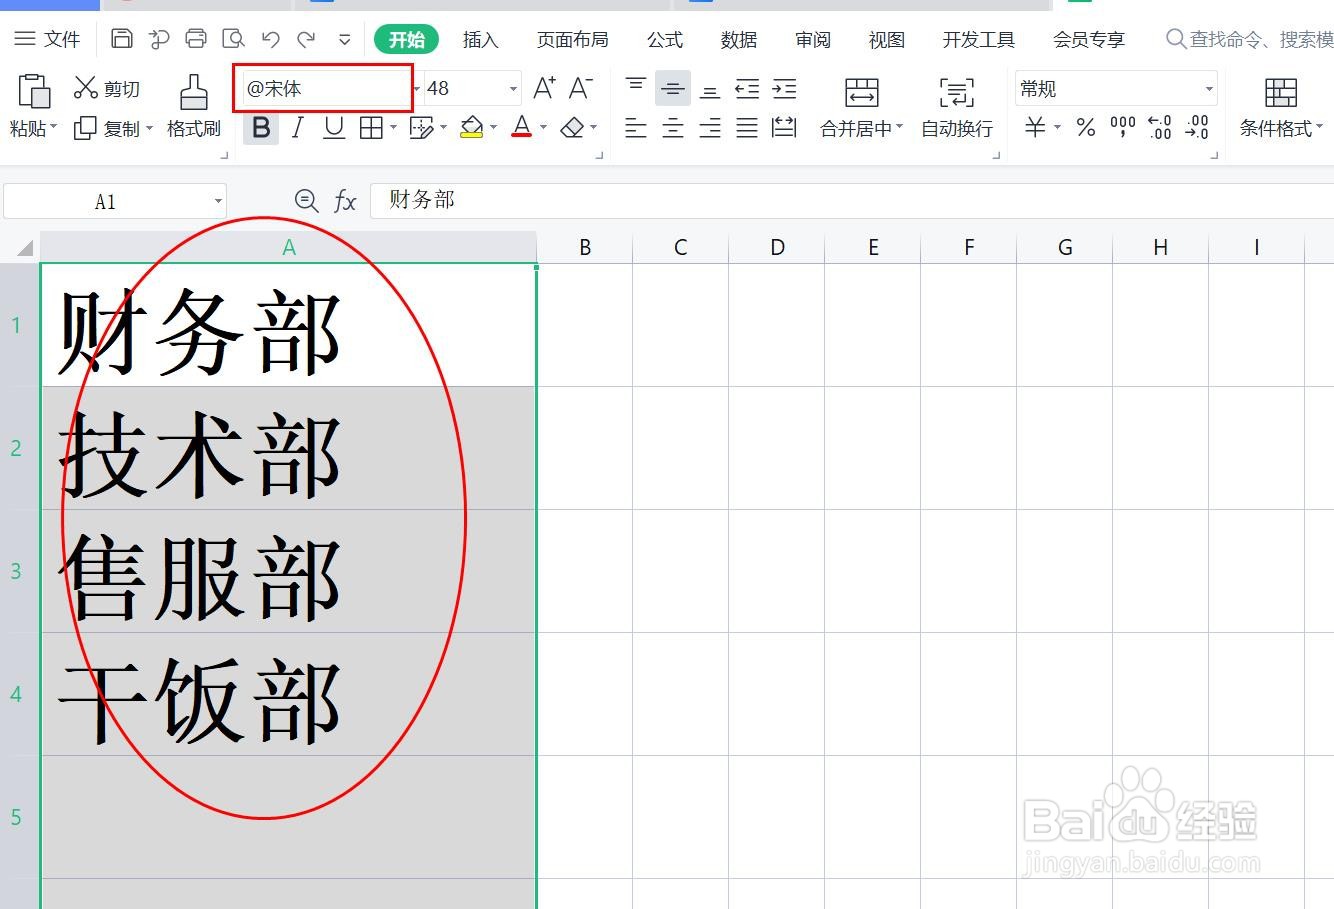
Task: Apply thousands separator style
Action: (x=1123, y=127)
